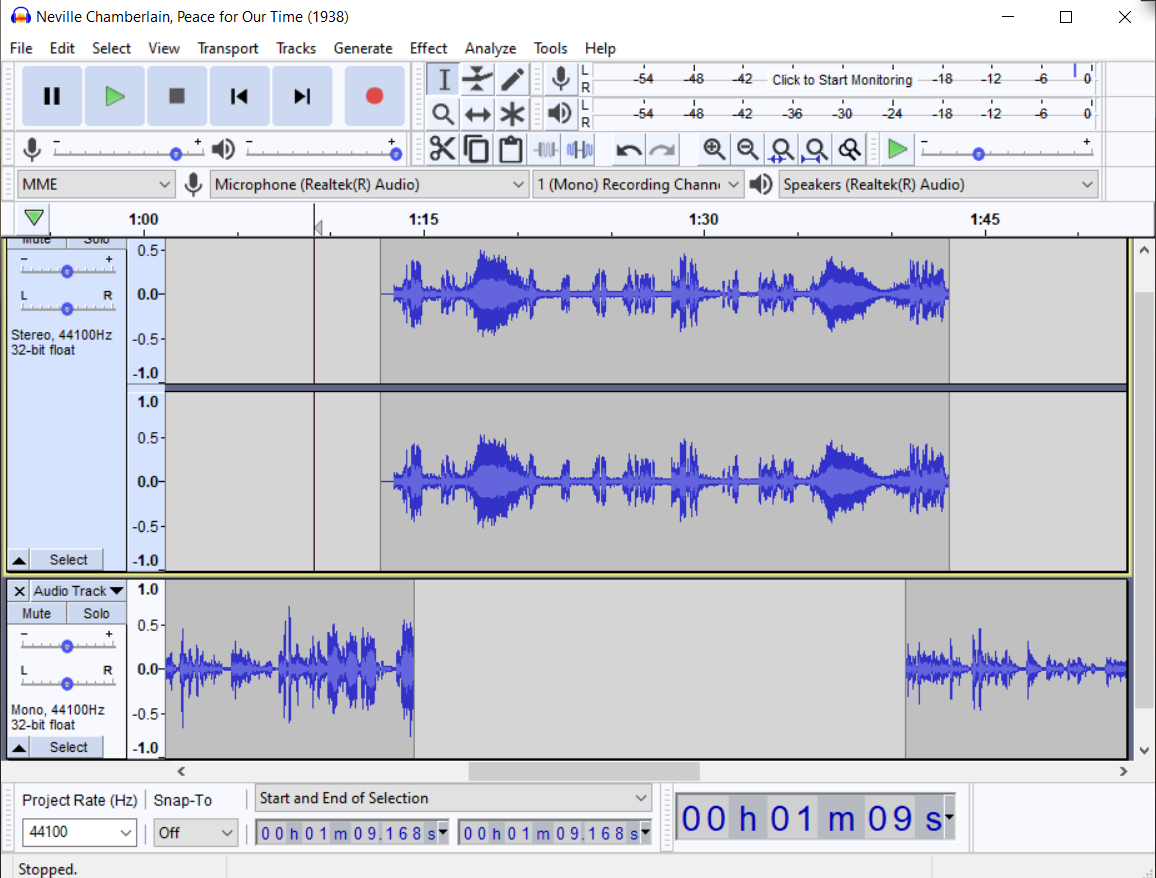This screenshot has width=1156, height=878.
Task: Click the Trim audio outside selection icon
Action: click(x=545, y=150)
